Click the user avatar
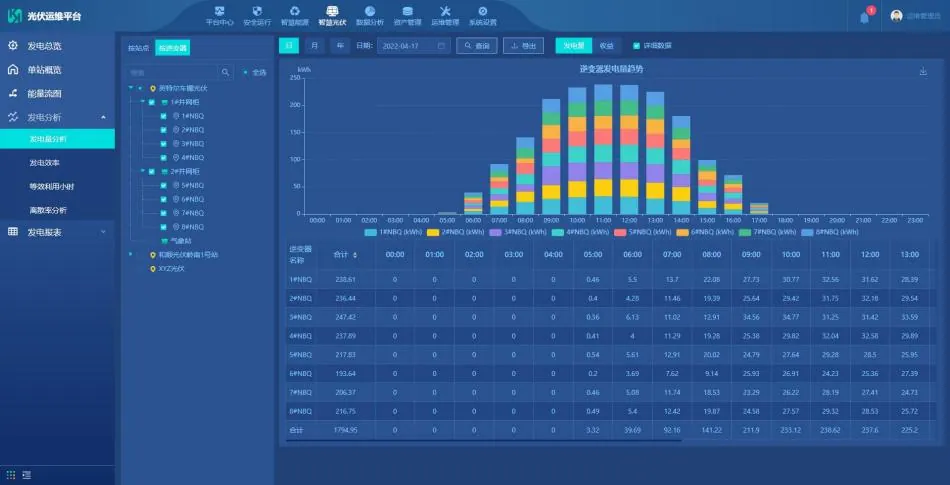Screen dimensions: 950x485 click(896, 16)
